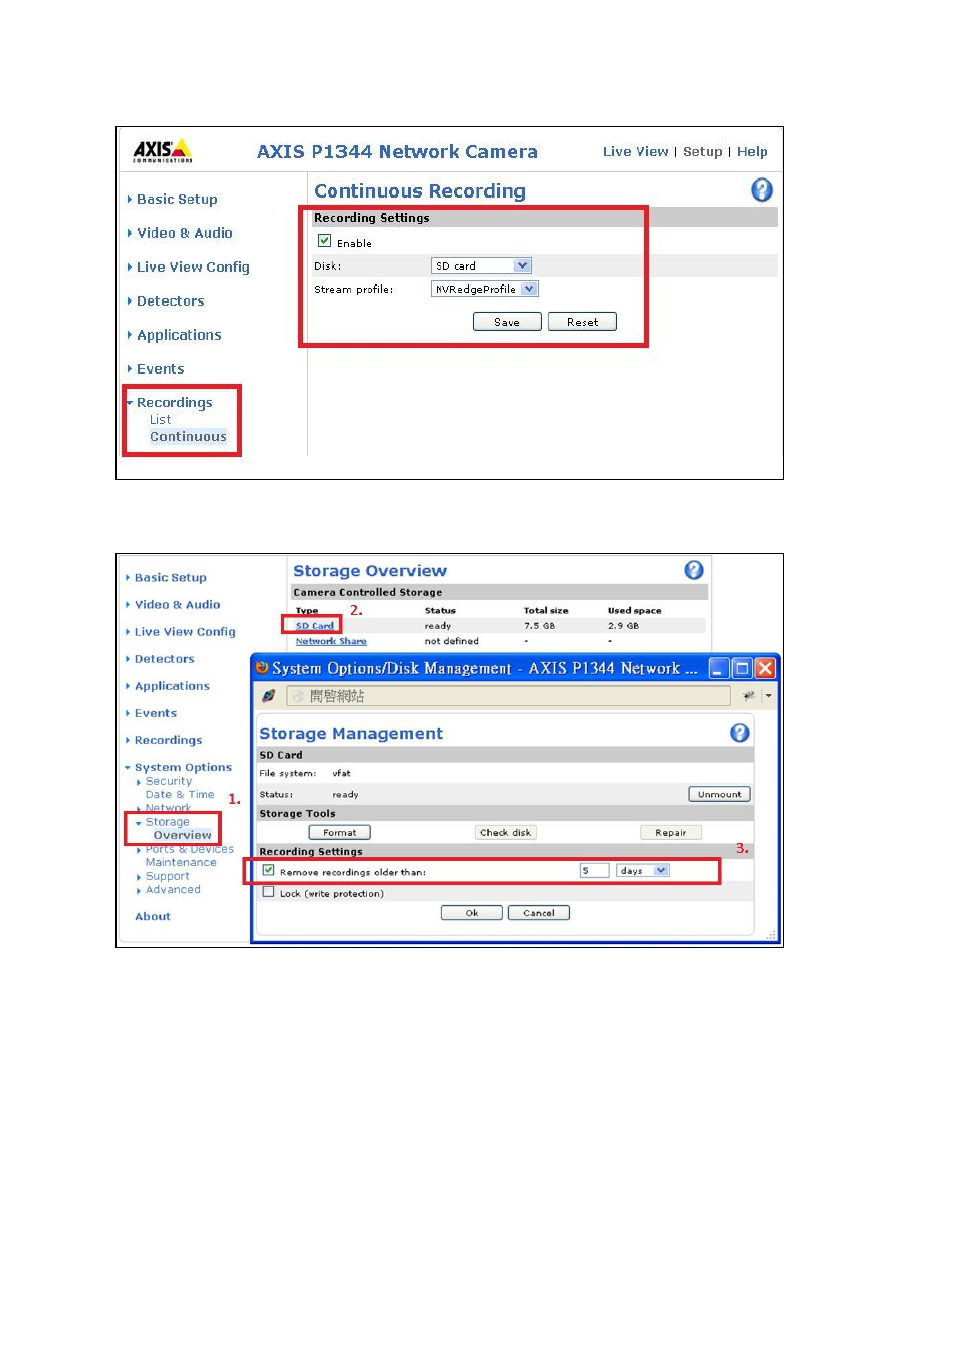Screen dimensions: 954x1350
Task: Maximize the Disk Management popup window
Action: (x=742, y=668)
